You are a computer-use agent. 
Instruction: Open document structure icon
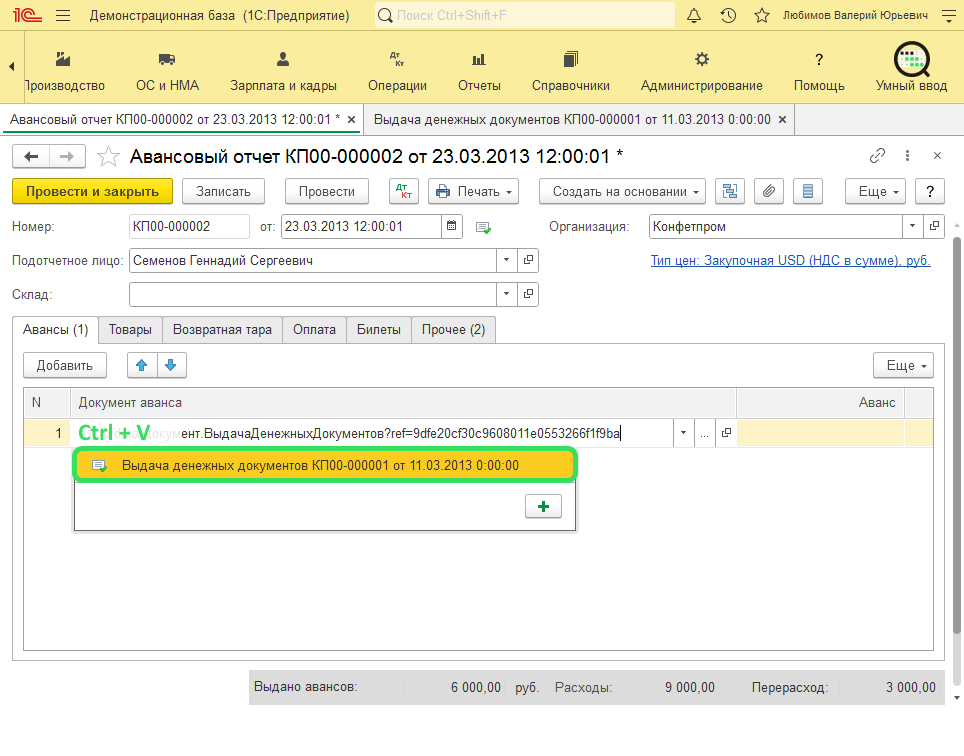(x=730, y=191)
